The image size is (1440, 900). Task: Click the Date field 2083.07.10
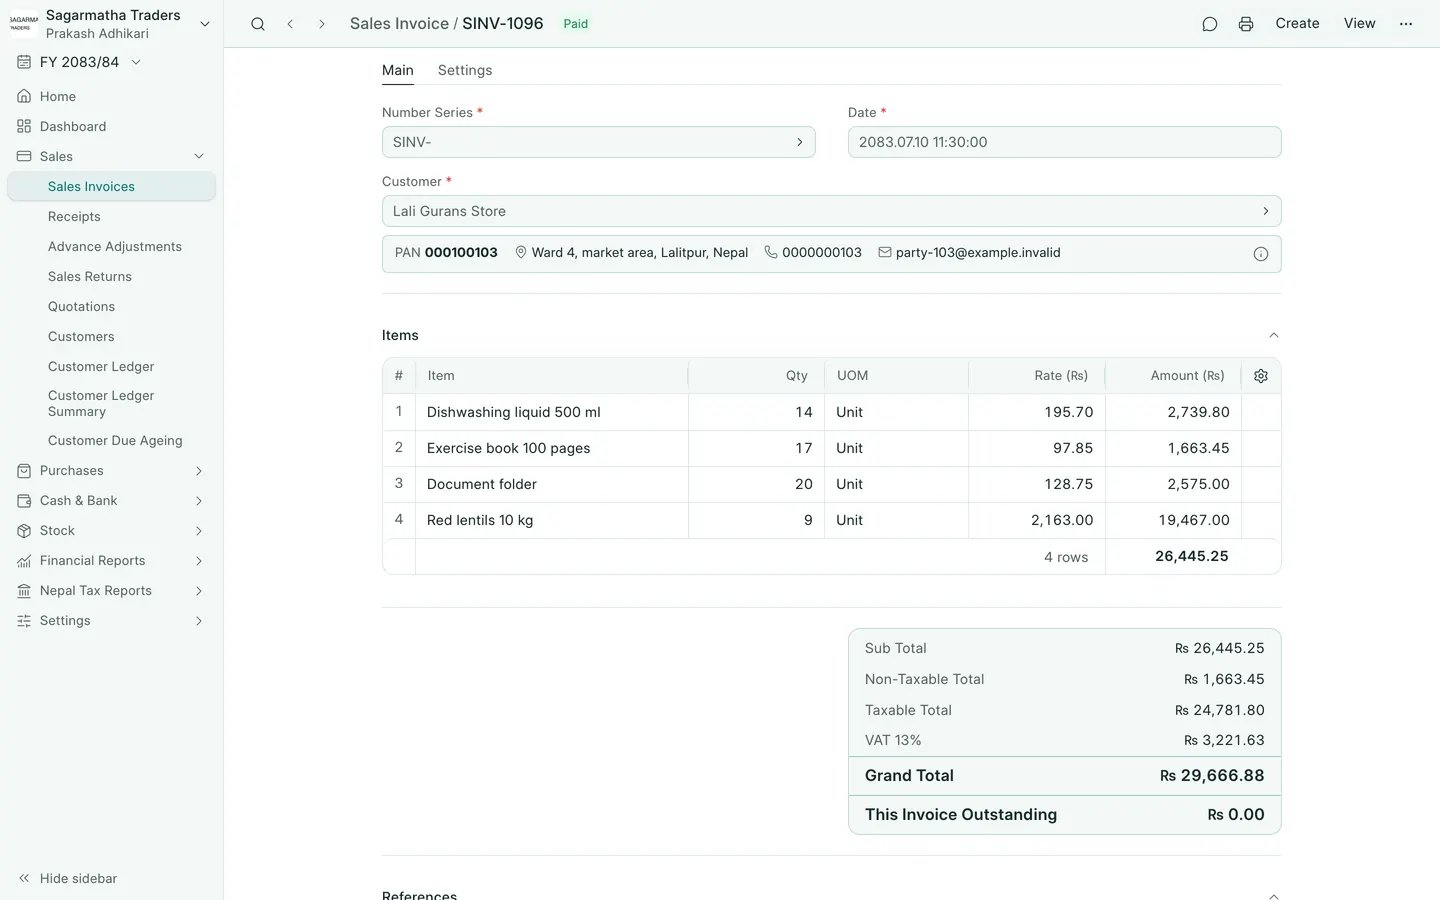tap(1064, 142)
